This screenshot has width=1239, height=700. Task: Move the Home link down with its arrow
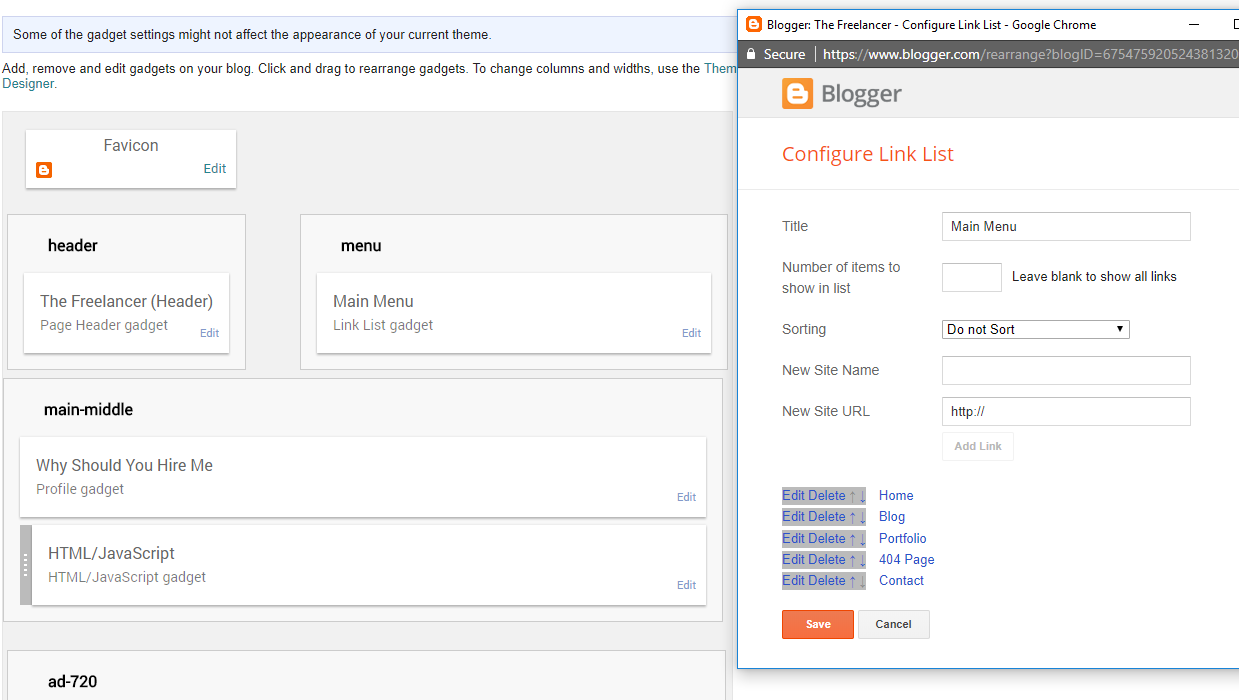[x=862, y=496]
